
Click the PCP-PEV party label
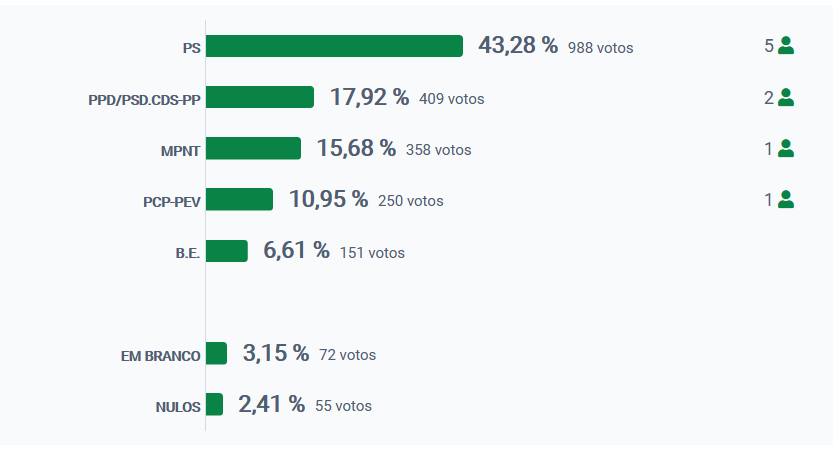[x=171, y=201]
